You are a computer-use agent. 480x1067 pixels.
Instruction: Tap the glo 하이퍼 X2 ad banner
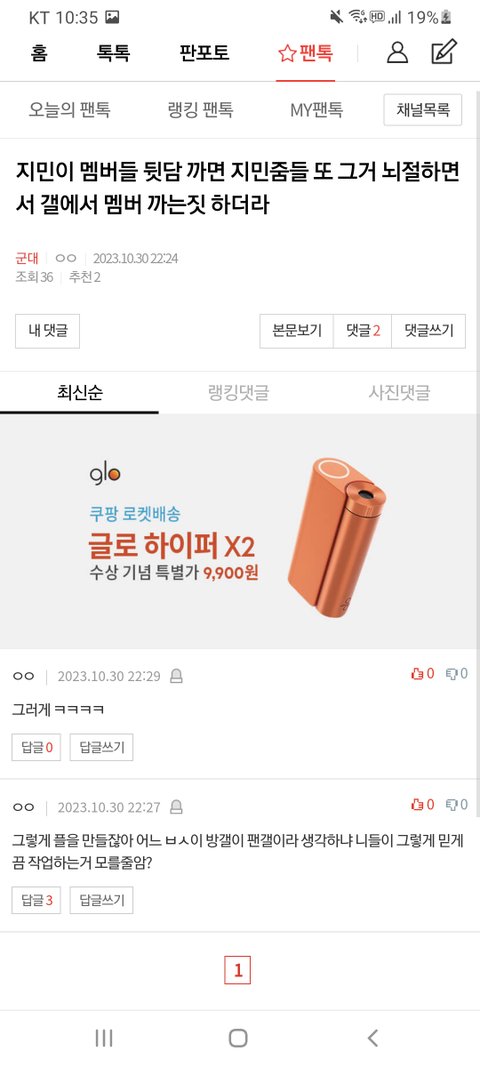[240, 531]
